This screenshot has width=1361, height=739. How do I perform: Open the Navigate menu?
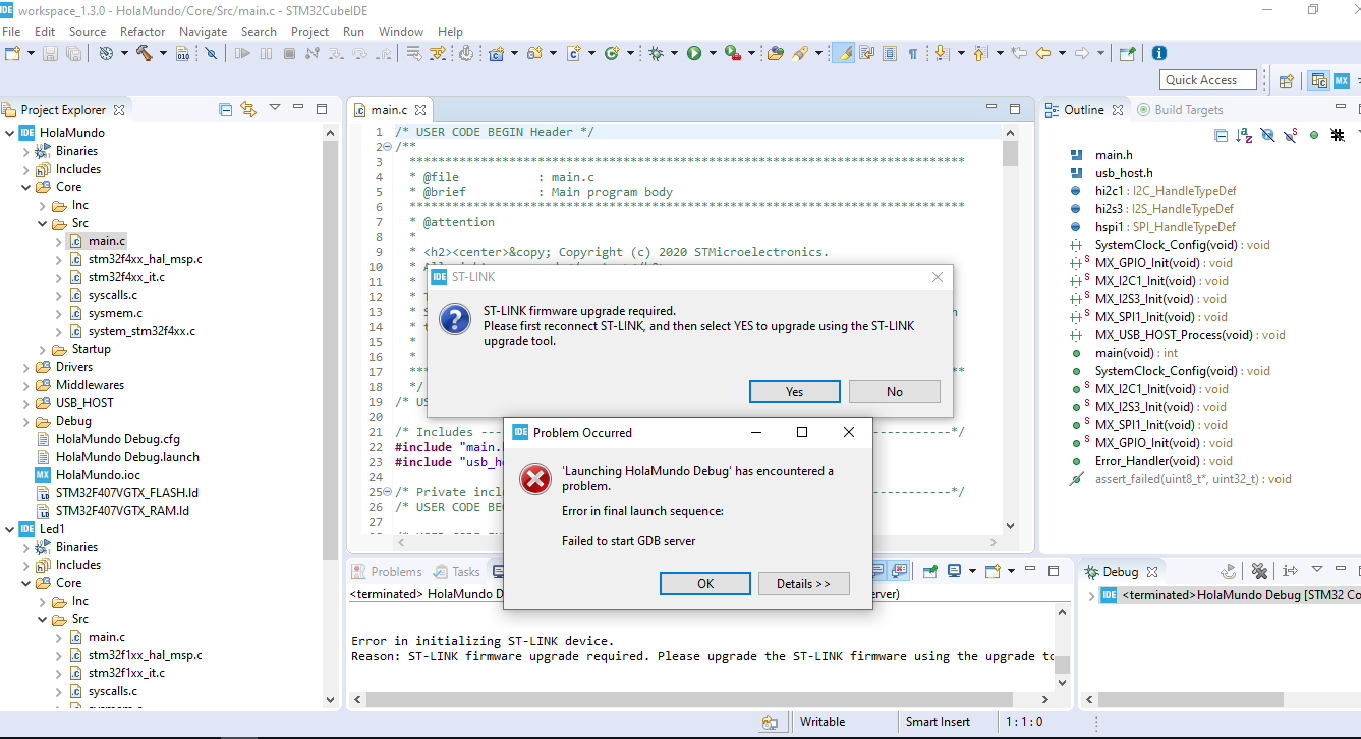tap(203, 31)
